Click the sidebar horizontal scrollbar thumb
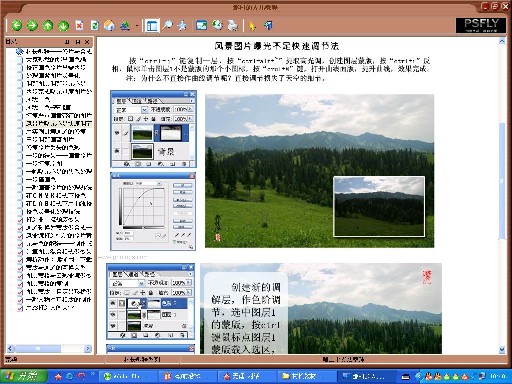Screen dimensions: 512x384 click(x=38, y=348)
